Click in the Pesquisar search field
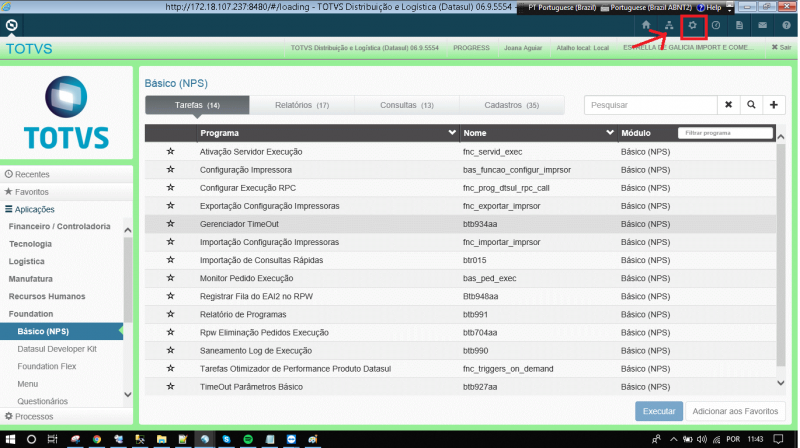This screenshot has height=448, width=800. pyautogui.click(x=651, y=105)
